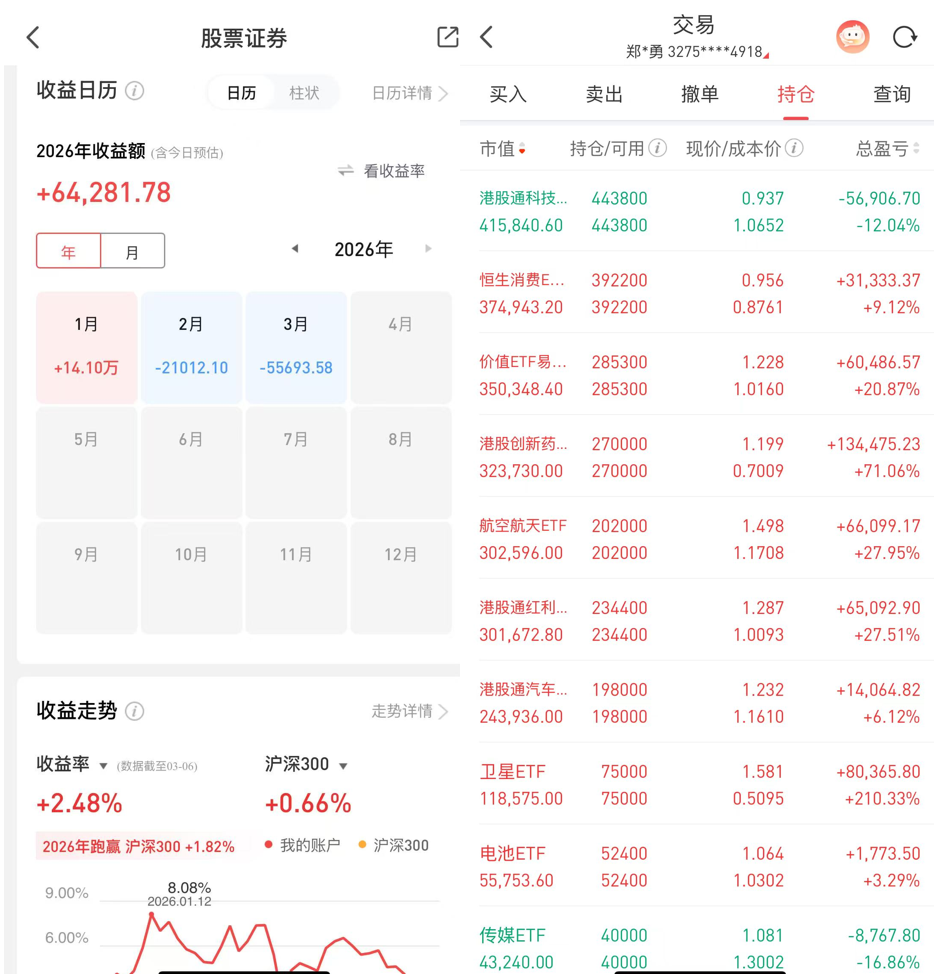The image size is (934, 974).
Task: Tap -56,906.70 loss of 港股通科技
Action: [879, 199]
